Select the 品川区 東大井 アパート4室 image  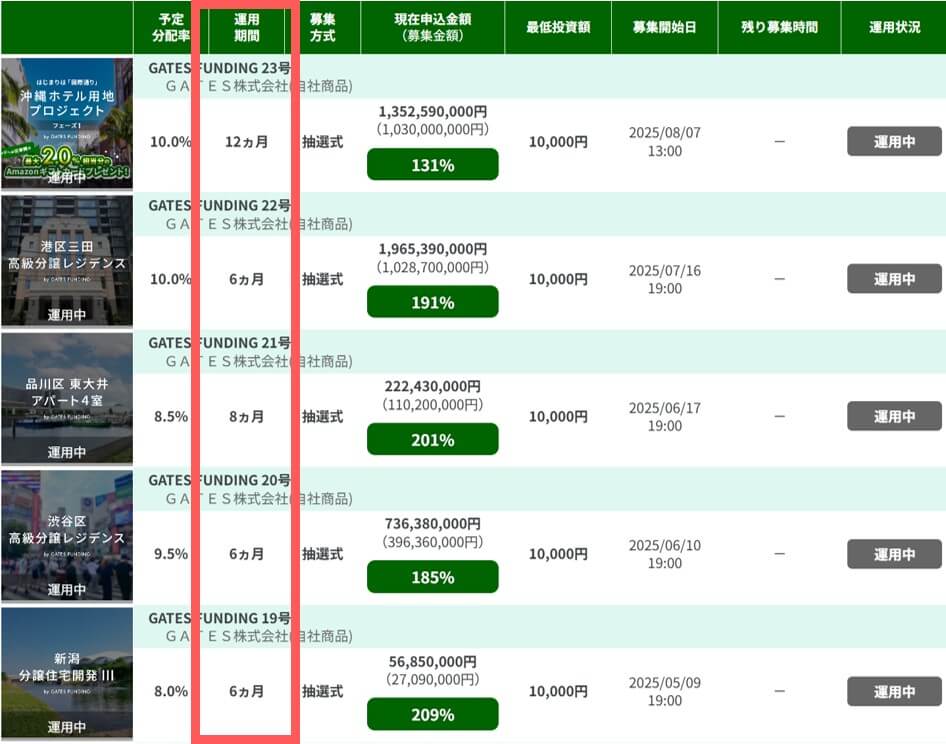[x=67, y=398]
